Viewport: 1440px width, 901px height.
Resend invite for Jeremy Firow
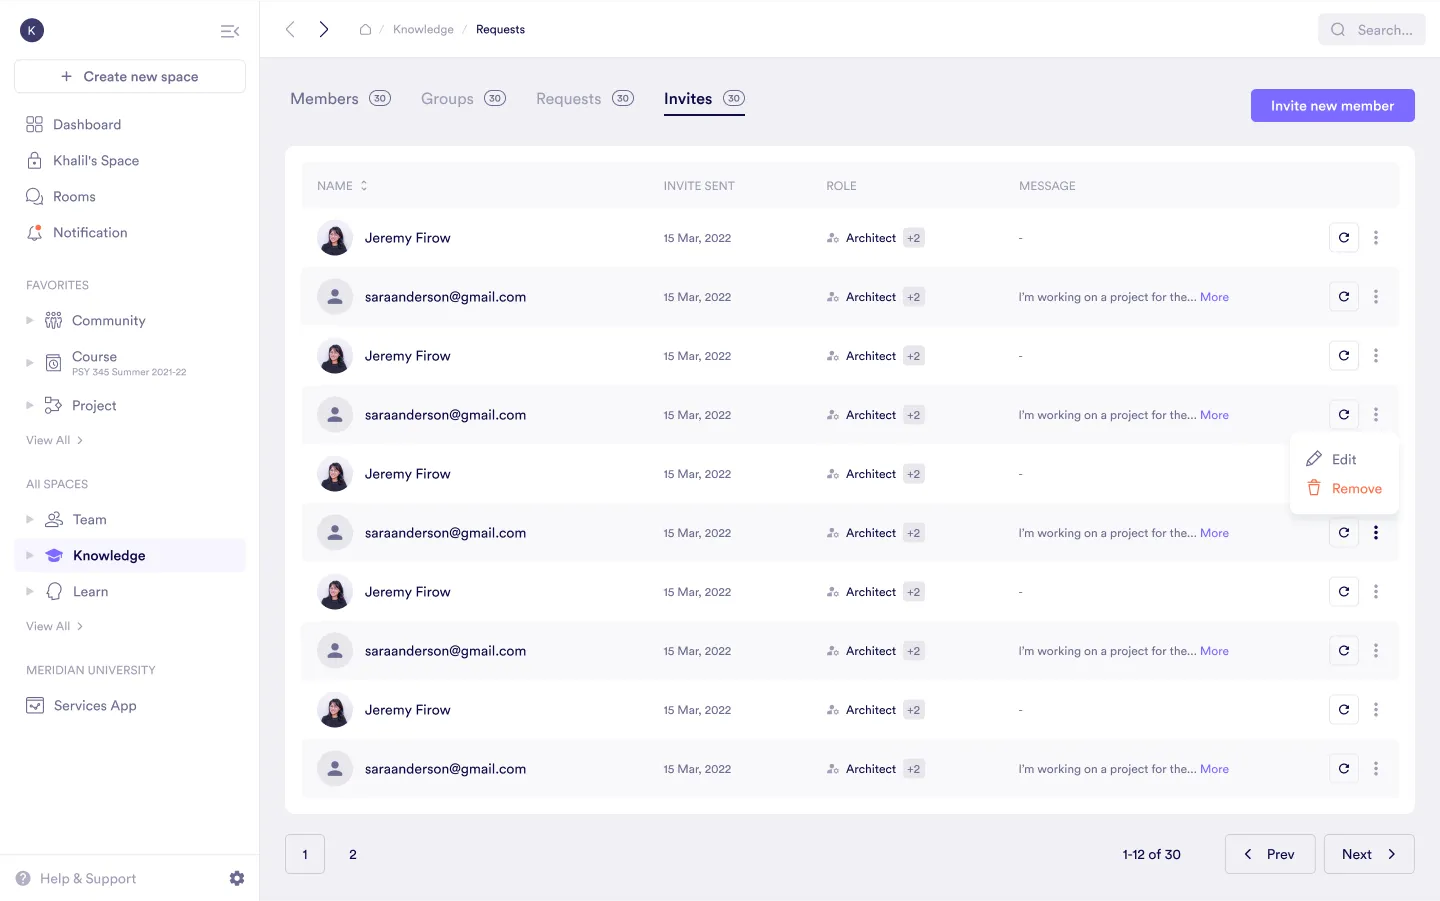pos(1344,237)
